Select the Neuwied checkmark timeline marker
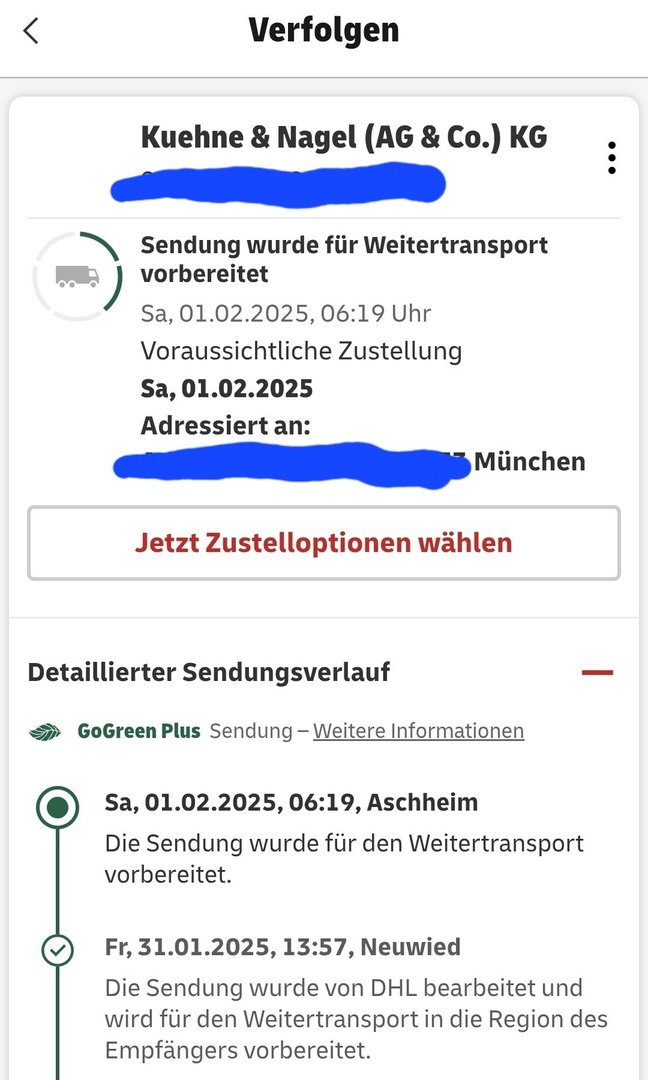648x1080 pixels. [58, 951]
